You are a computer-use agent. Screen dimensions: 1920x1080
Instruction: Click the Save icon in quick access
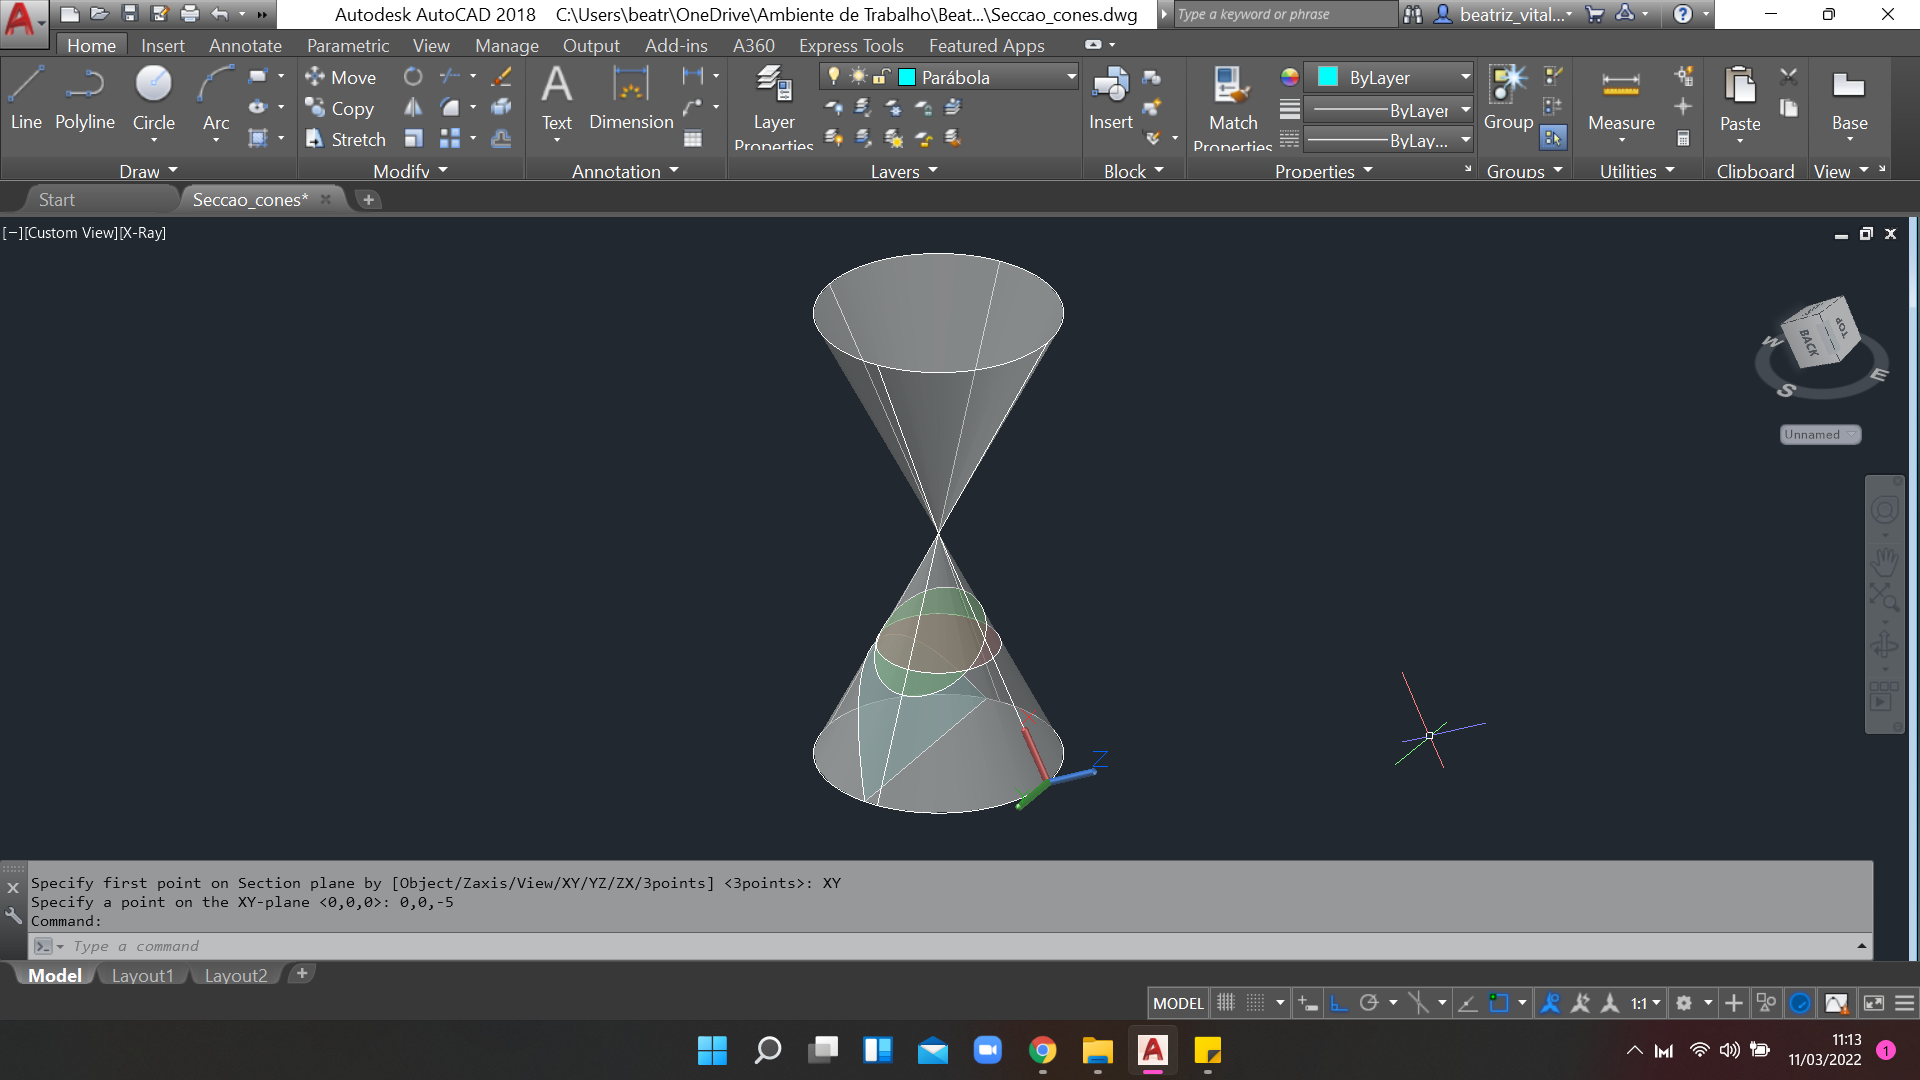click(x=129, y=14)
